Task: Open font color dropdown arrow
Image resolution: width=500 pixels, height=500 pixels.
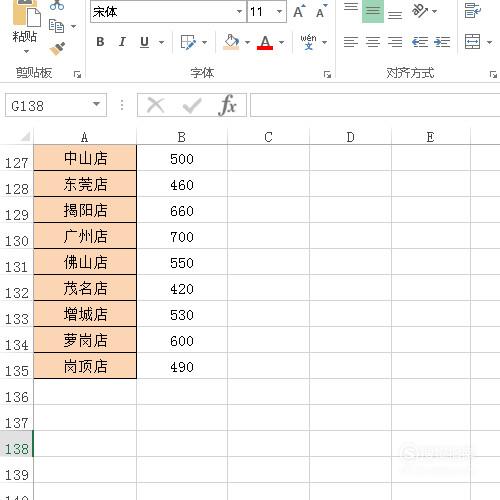Action: click(282, 42)
